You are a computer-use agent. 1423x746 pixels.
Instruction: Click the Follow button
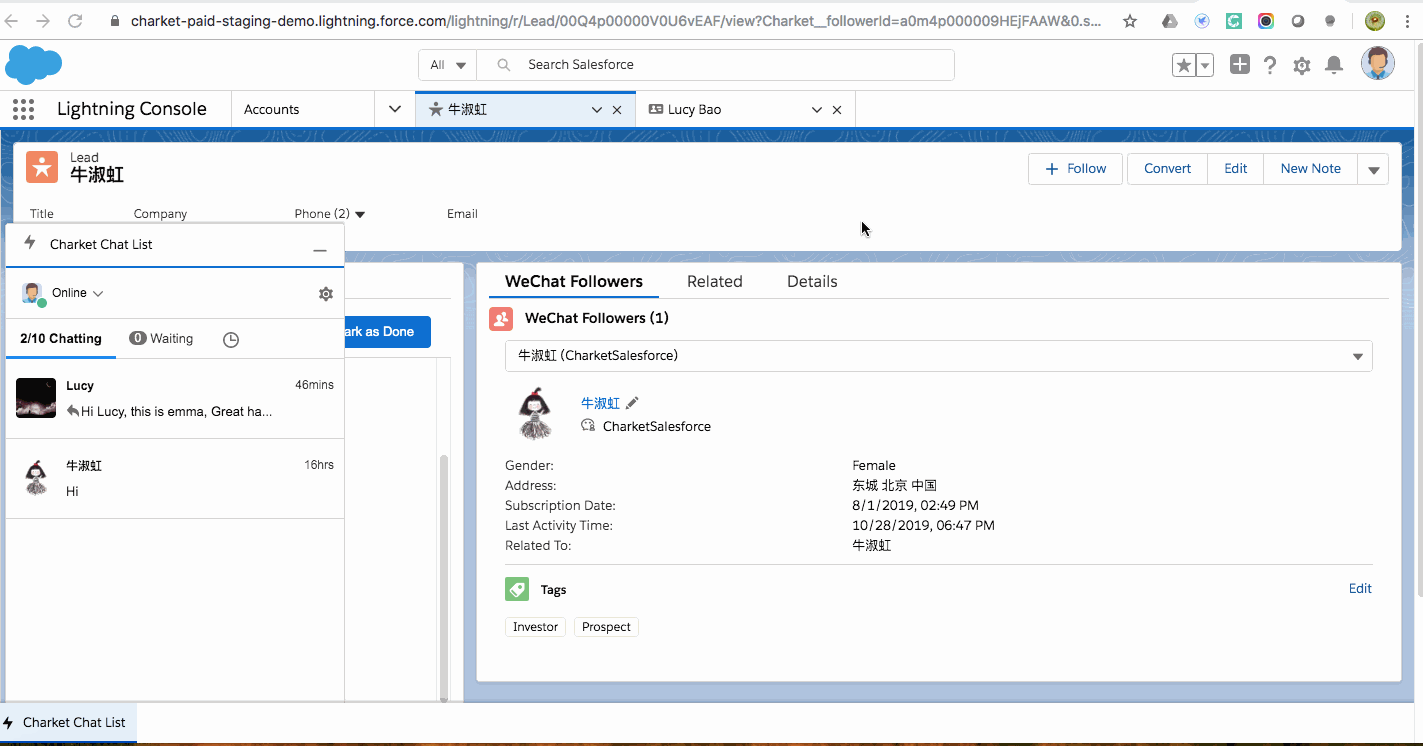[1076, 169]
